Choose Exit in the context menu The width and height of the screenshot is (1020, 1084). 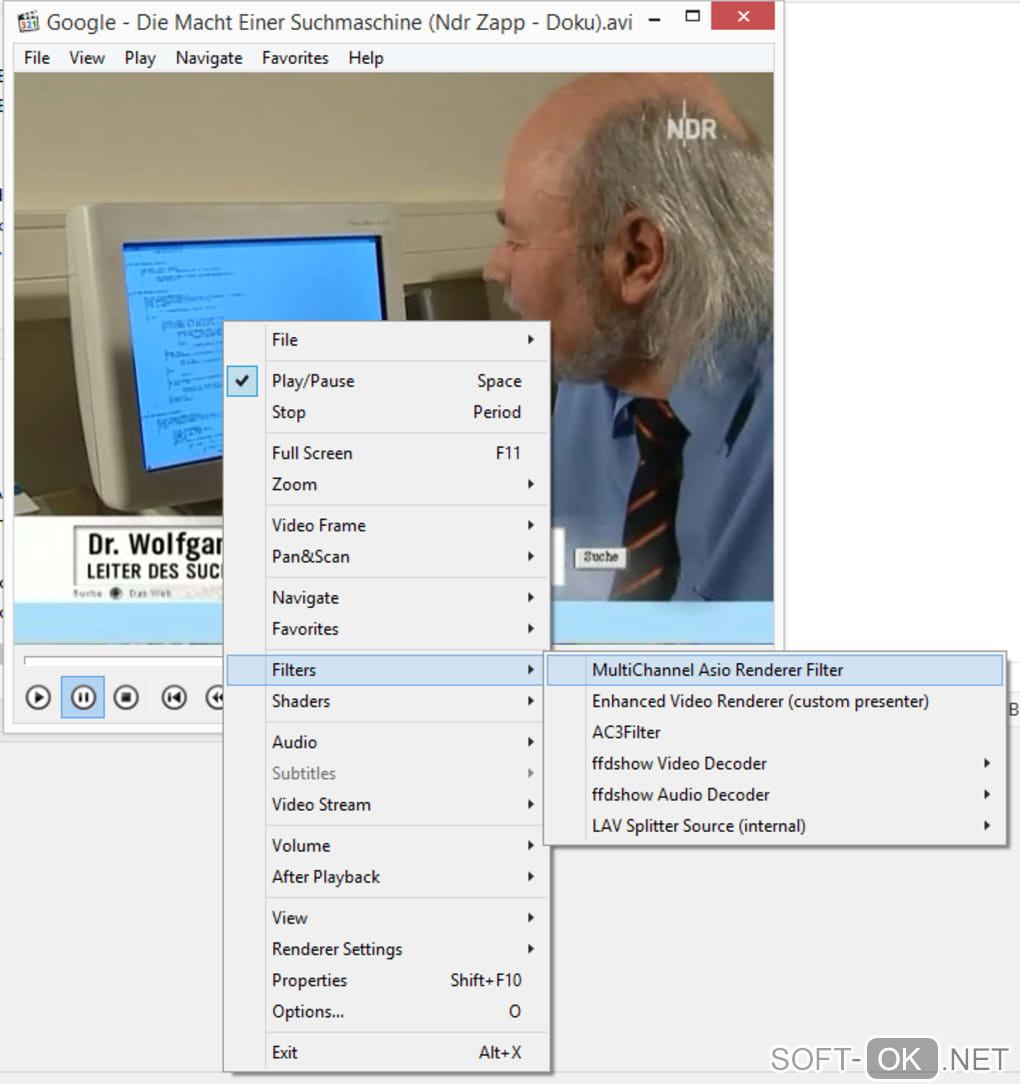[x=387, y=1052]
